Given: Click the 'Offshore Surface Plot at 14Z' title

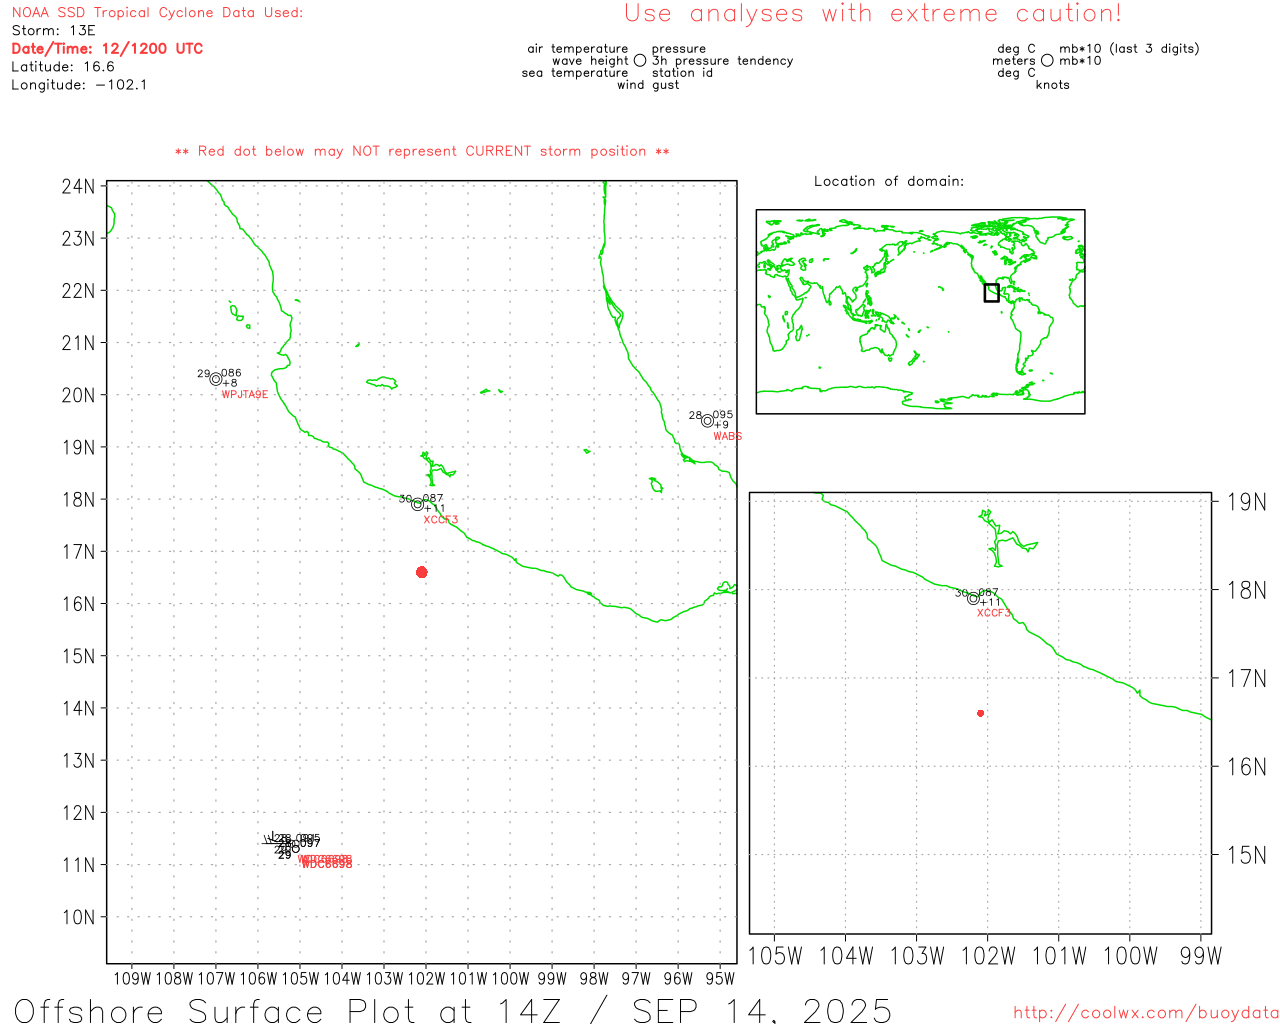Looking at the screenshot, I should (452, 1010).
